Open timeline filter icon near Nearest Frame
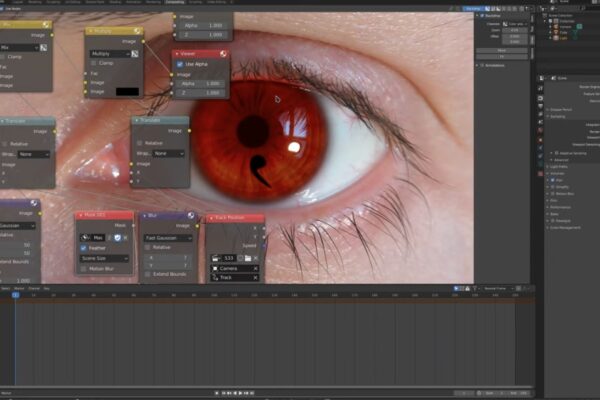This screenshot has height=400, width=600. click(x=475, y=289)
